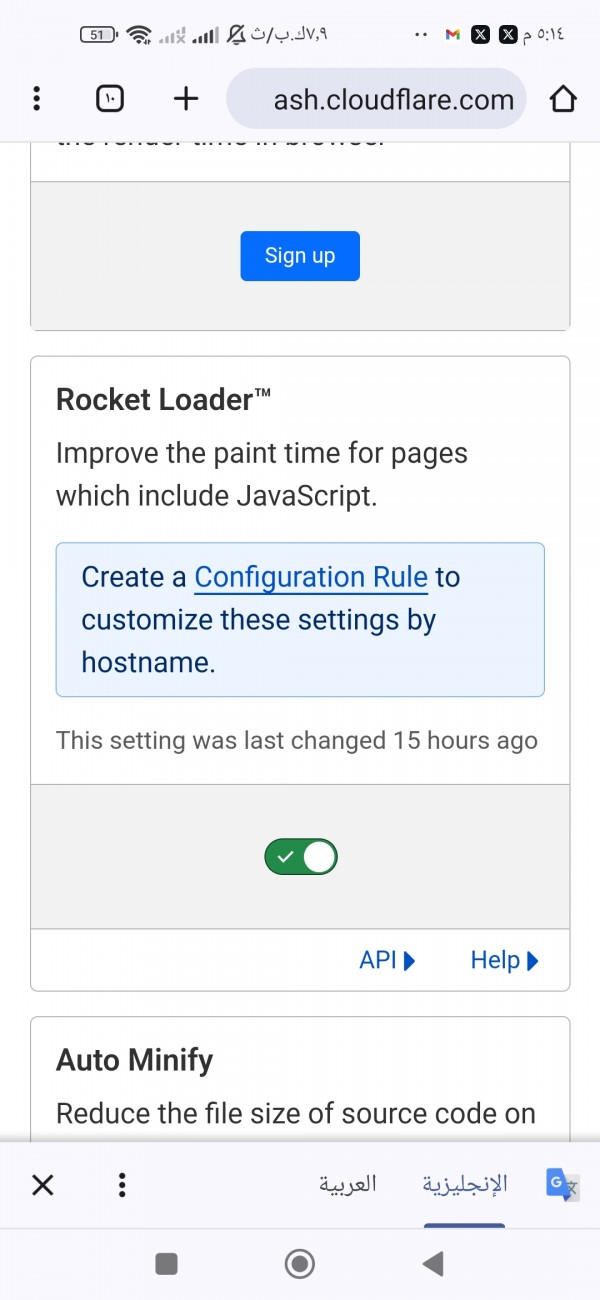
Task: Go to browser home page icon
Action: (563, 98)
